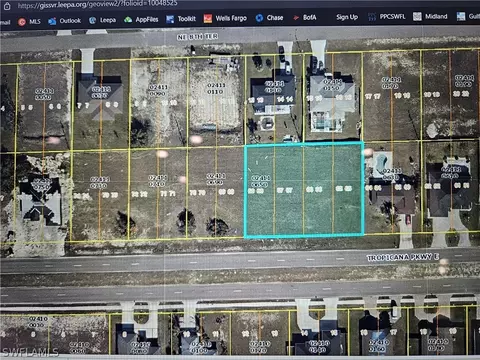Click the site info lock icon

point(7,6)
